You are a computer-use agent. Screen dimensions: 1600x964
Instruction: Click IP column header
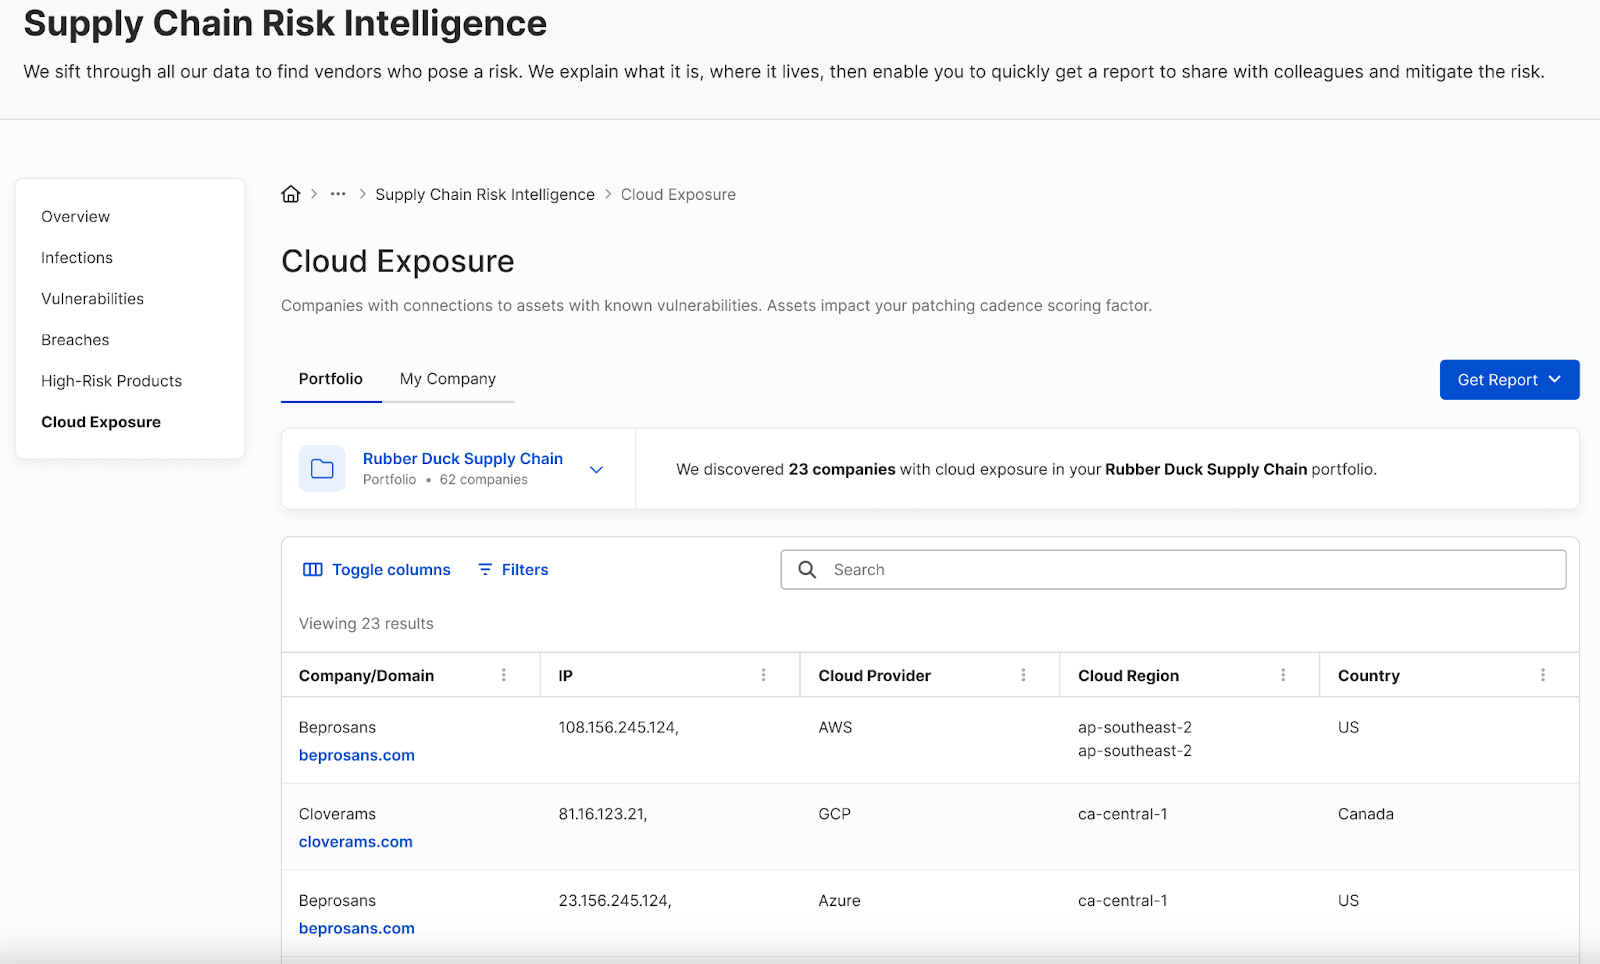(x=566, y=676)
